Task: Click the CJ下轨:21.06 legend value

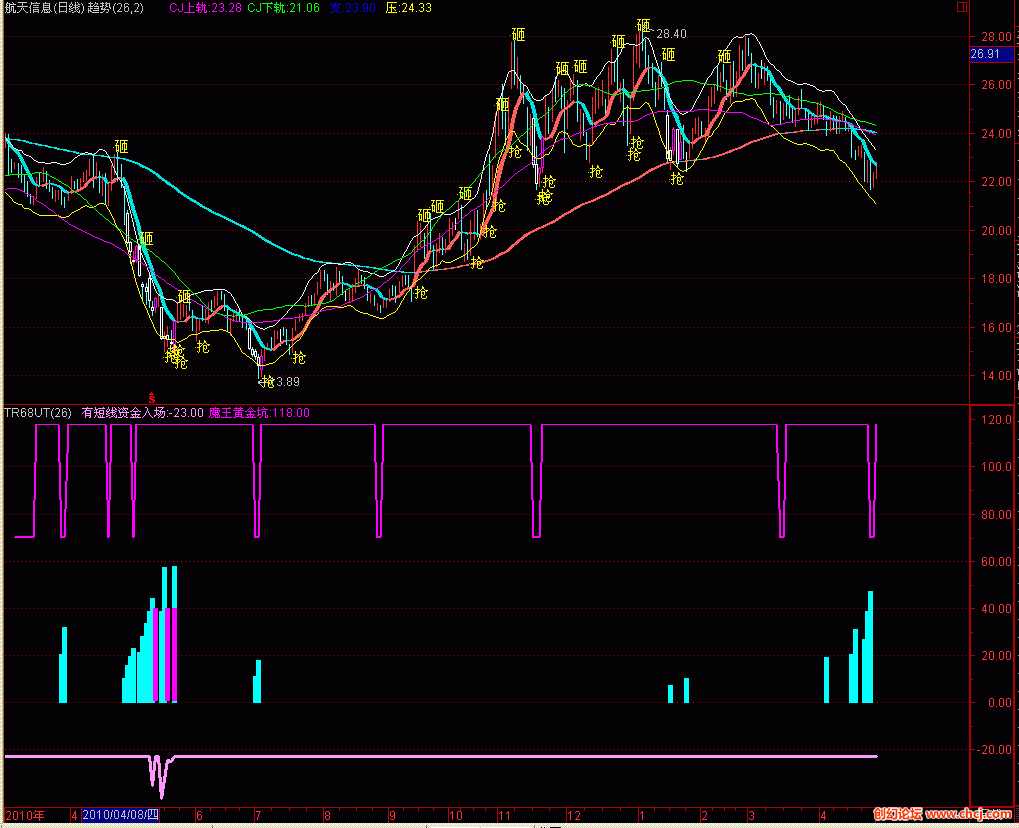Action: point(284,8)
